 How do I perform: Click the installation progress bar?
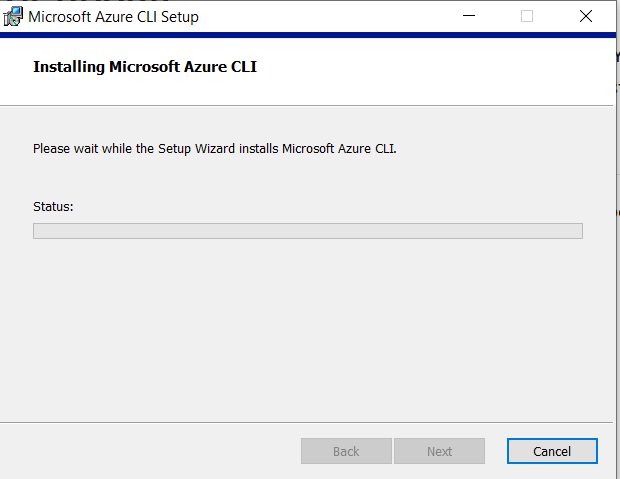tap(308, 231)
